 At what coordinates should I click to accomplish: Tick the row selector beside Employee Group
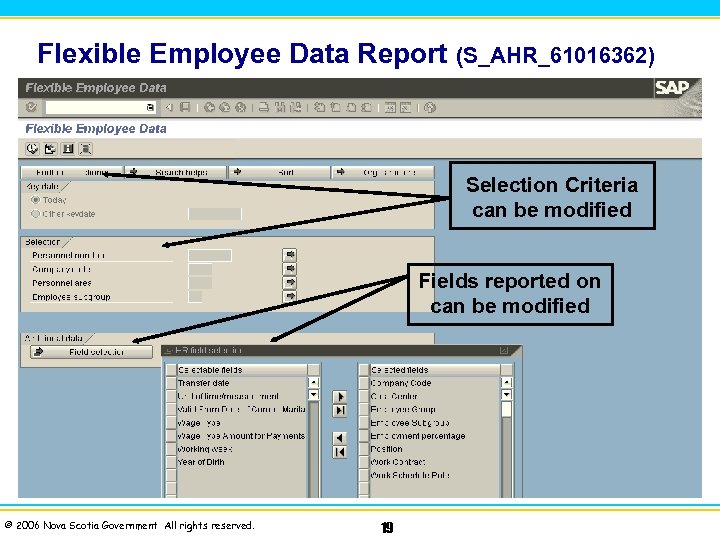click(x=364, y=410)
